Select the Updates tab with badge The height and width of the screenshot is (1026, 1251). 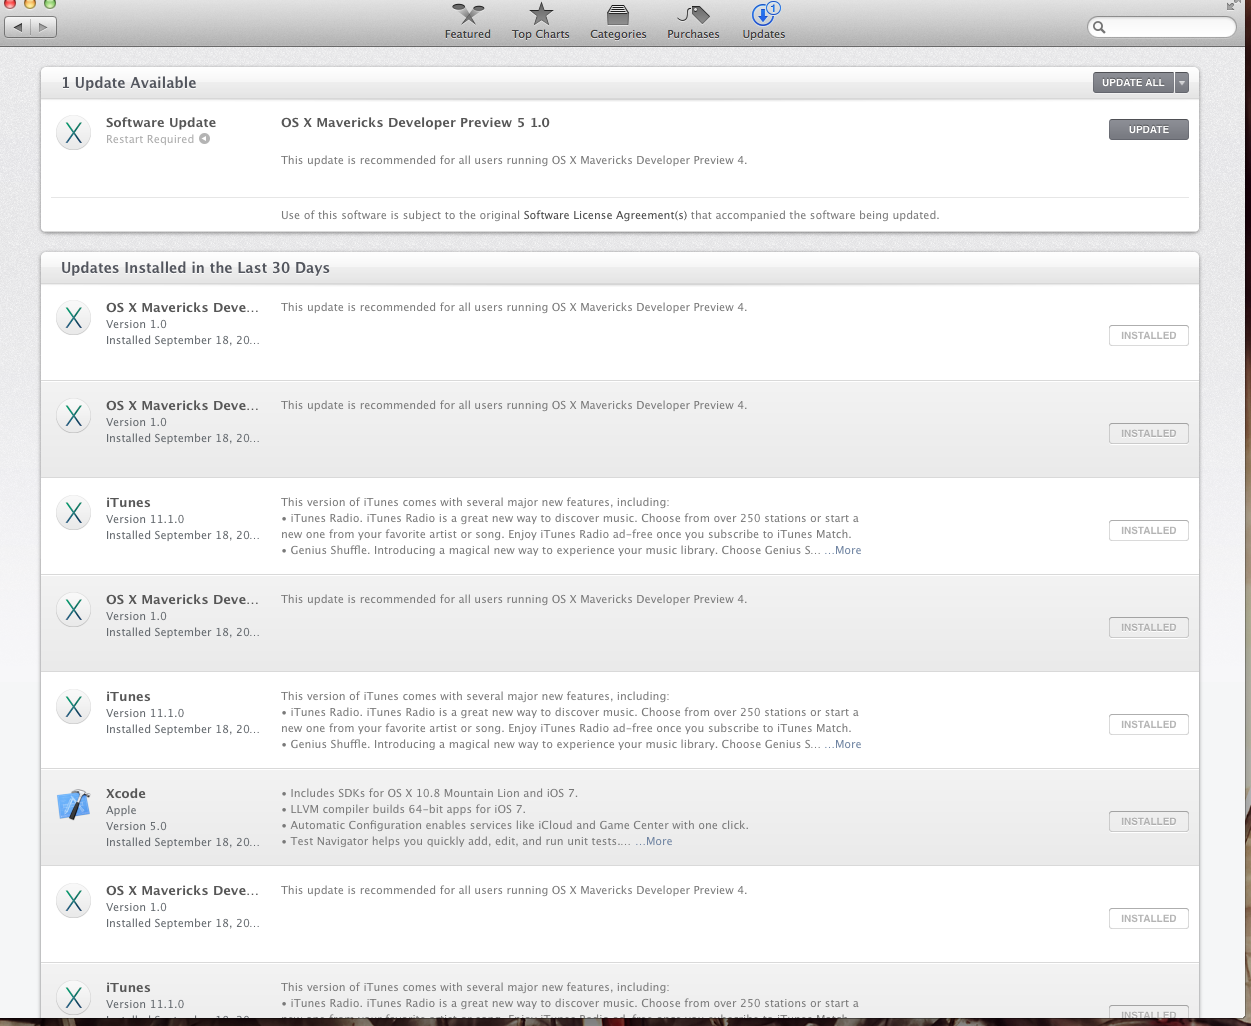pyautogui.click(x=764, y=21)
